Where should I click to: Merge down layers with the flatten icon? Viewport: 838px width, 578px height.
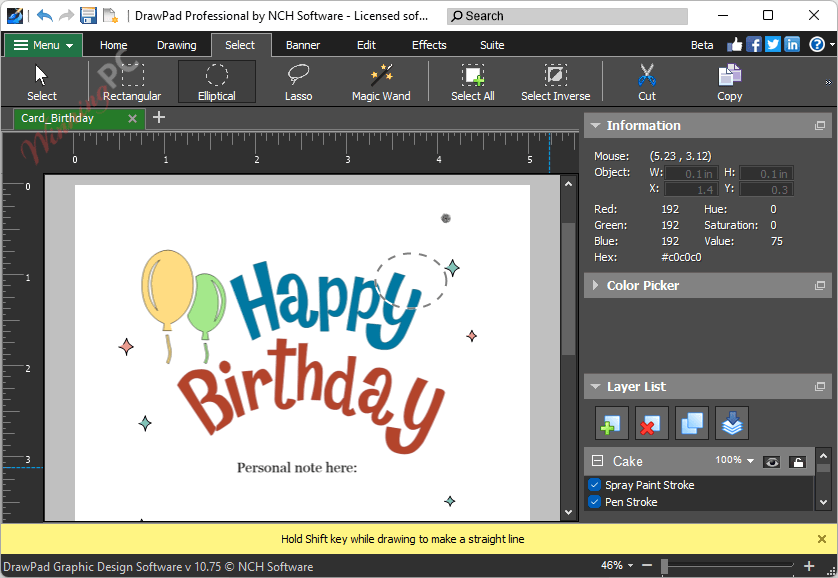click(x=732, y=423)
